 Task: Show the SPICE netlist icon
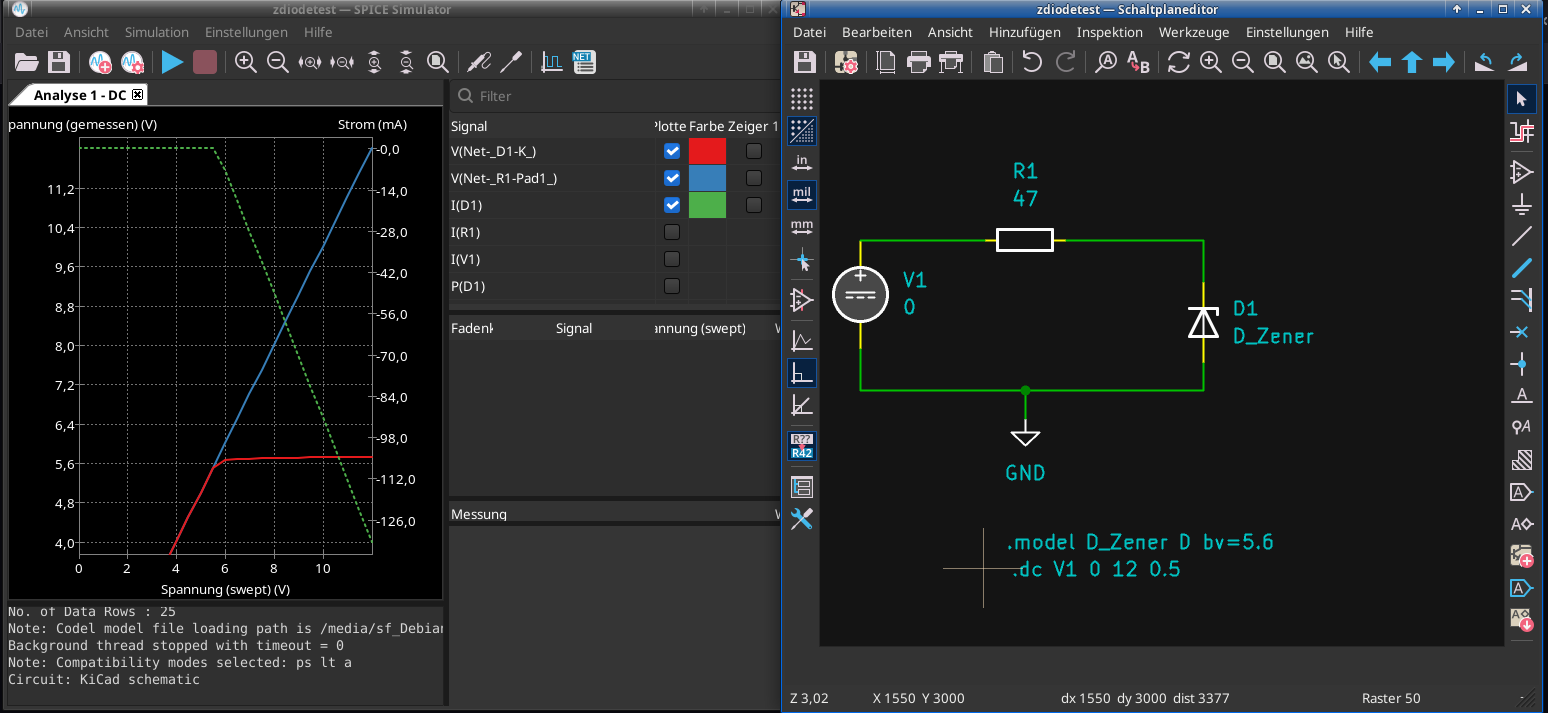click(584, 62)
